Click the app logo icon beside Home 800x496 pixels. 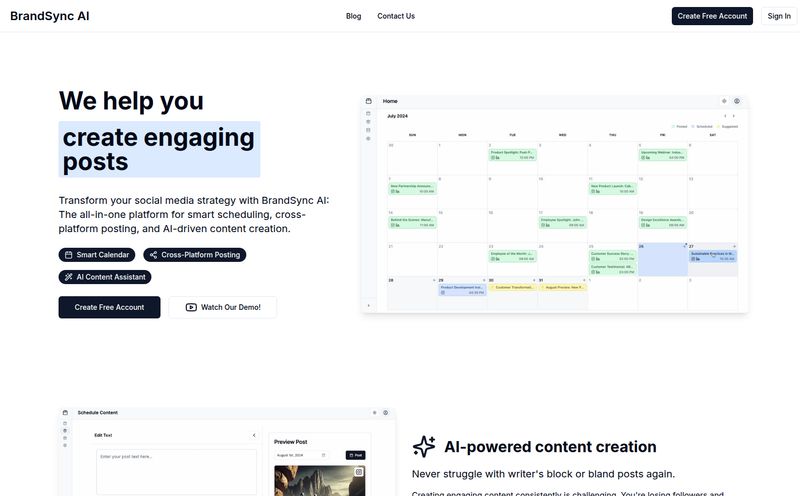369,101
